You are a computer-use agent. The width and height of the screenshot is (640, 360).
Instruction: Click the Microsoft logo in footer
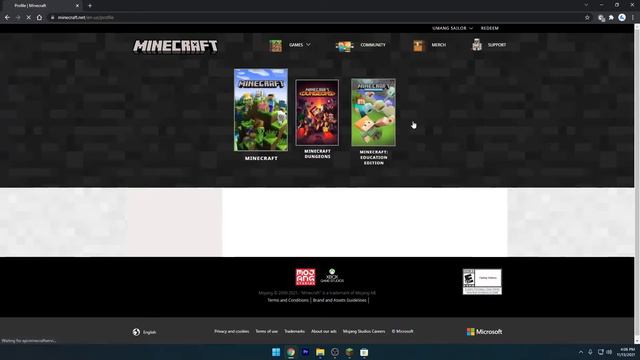click(x=484, y=332)
